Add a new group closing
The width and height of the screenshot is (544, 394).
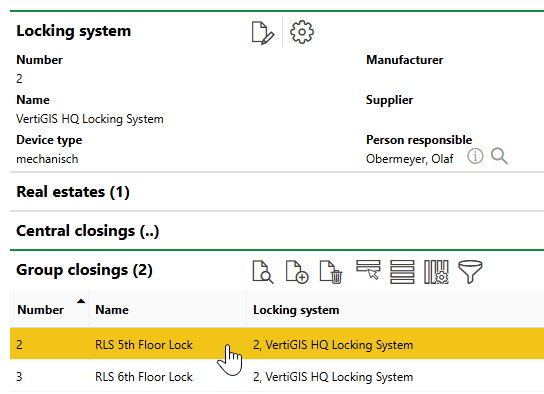click(297, 272)
